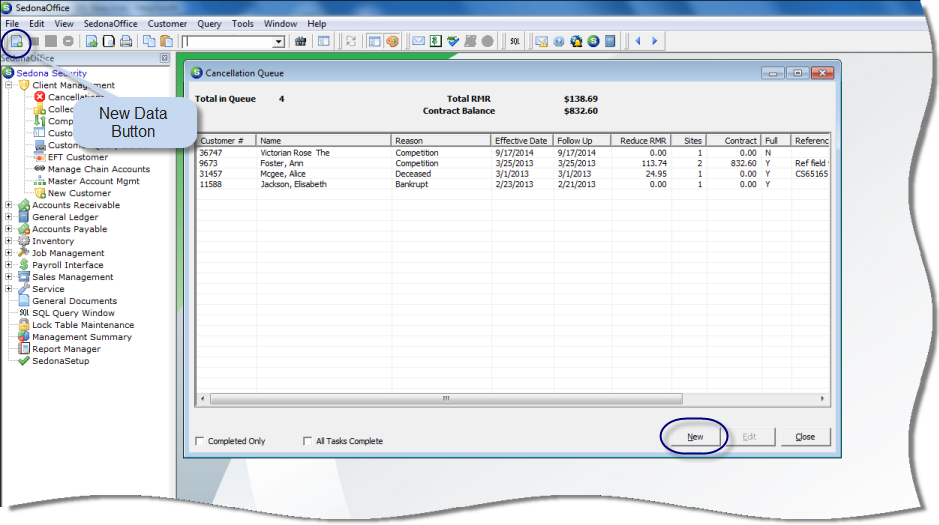The image size is (939, 525).
Task: Select the Mcgee, Alice row
Action: [x=513, y=174]
